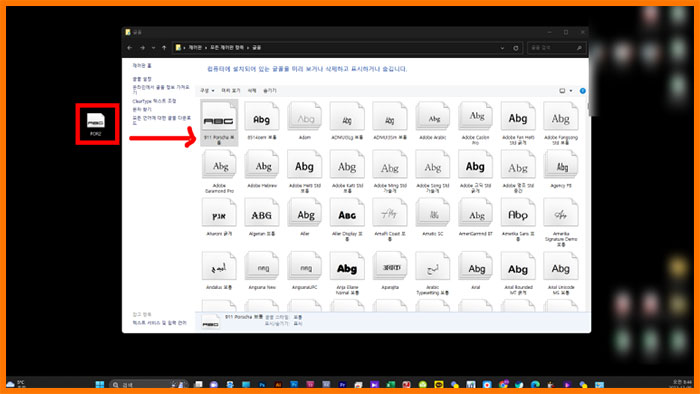
Task: Select the Anja Eliane Normal font icon
Action: 347,267
